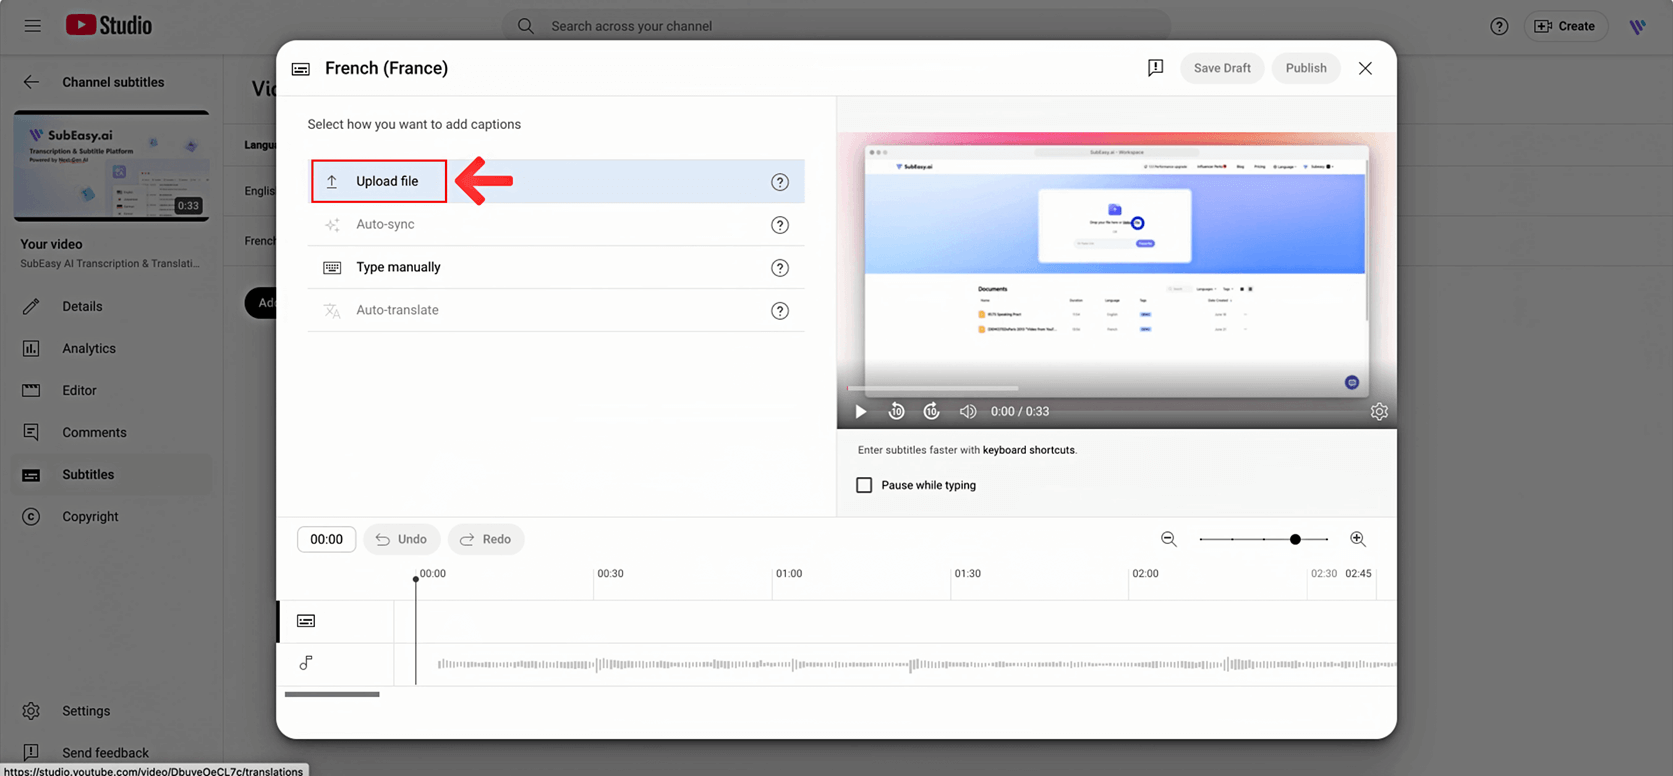Click the audio track music note icon
Viewport: 1673px width, 776px height.
[x=306, y=663]
